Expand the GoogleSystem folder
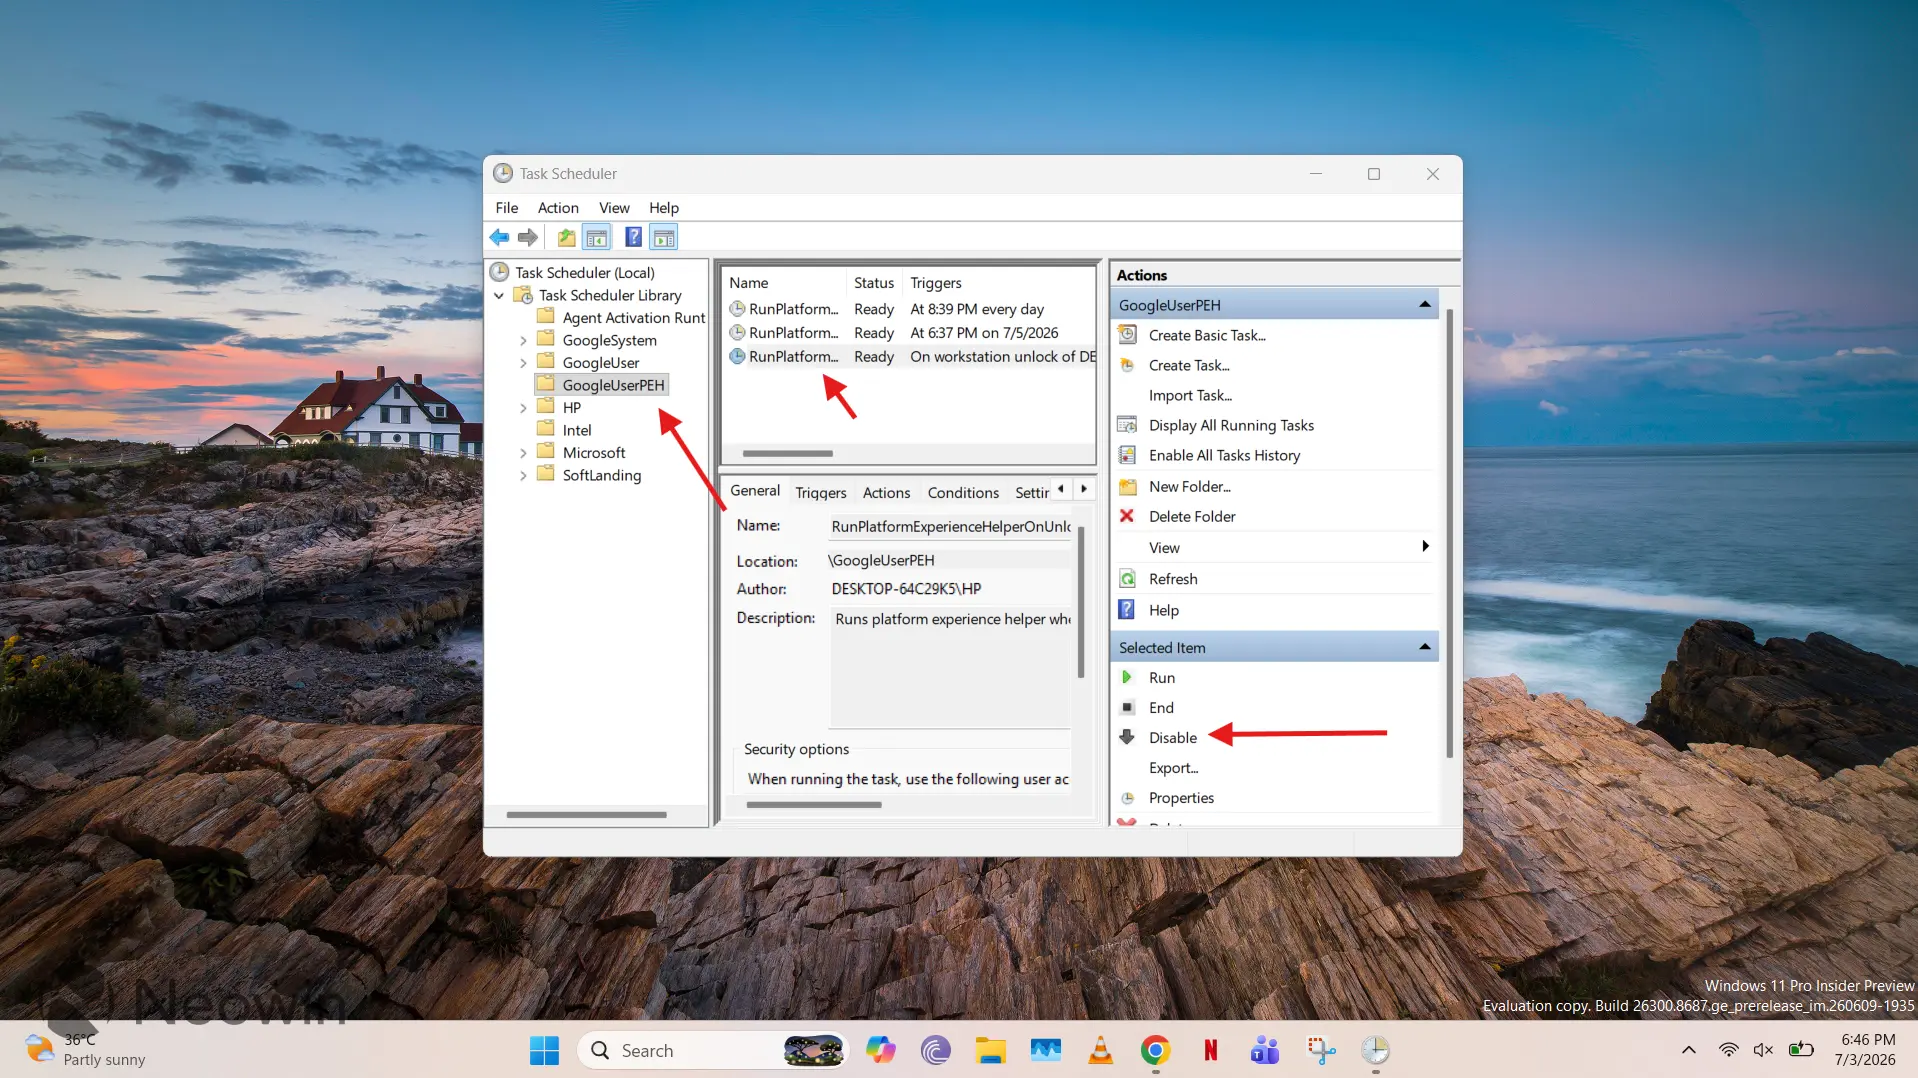Viewport: 1918px width, 1078px height. 523,341
